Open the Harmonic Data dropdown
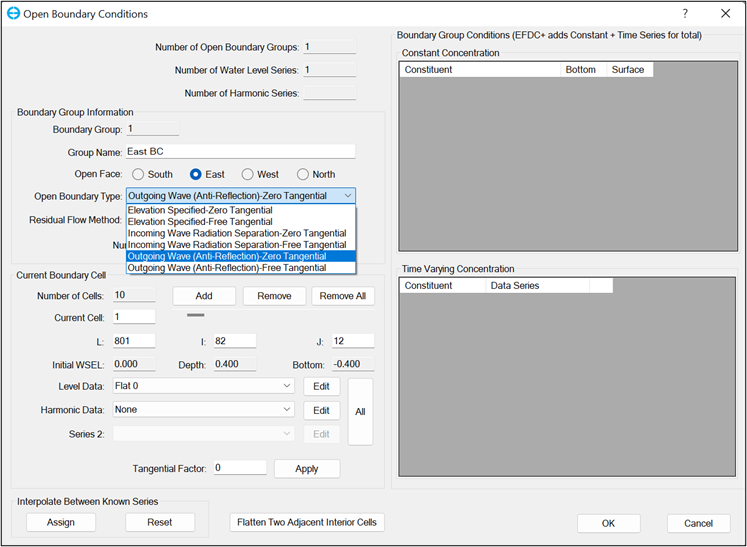This screenshot has height=547, width=747. (x=287, y=410)
